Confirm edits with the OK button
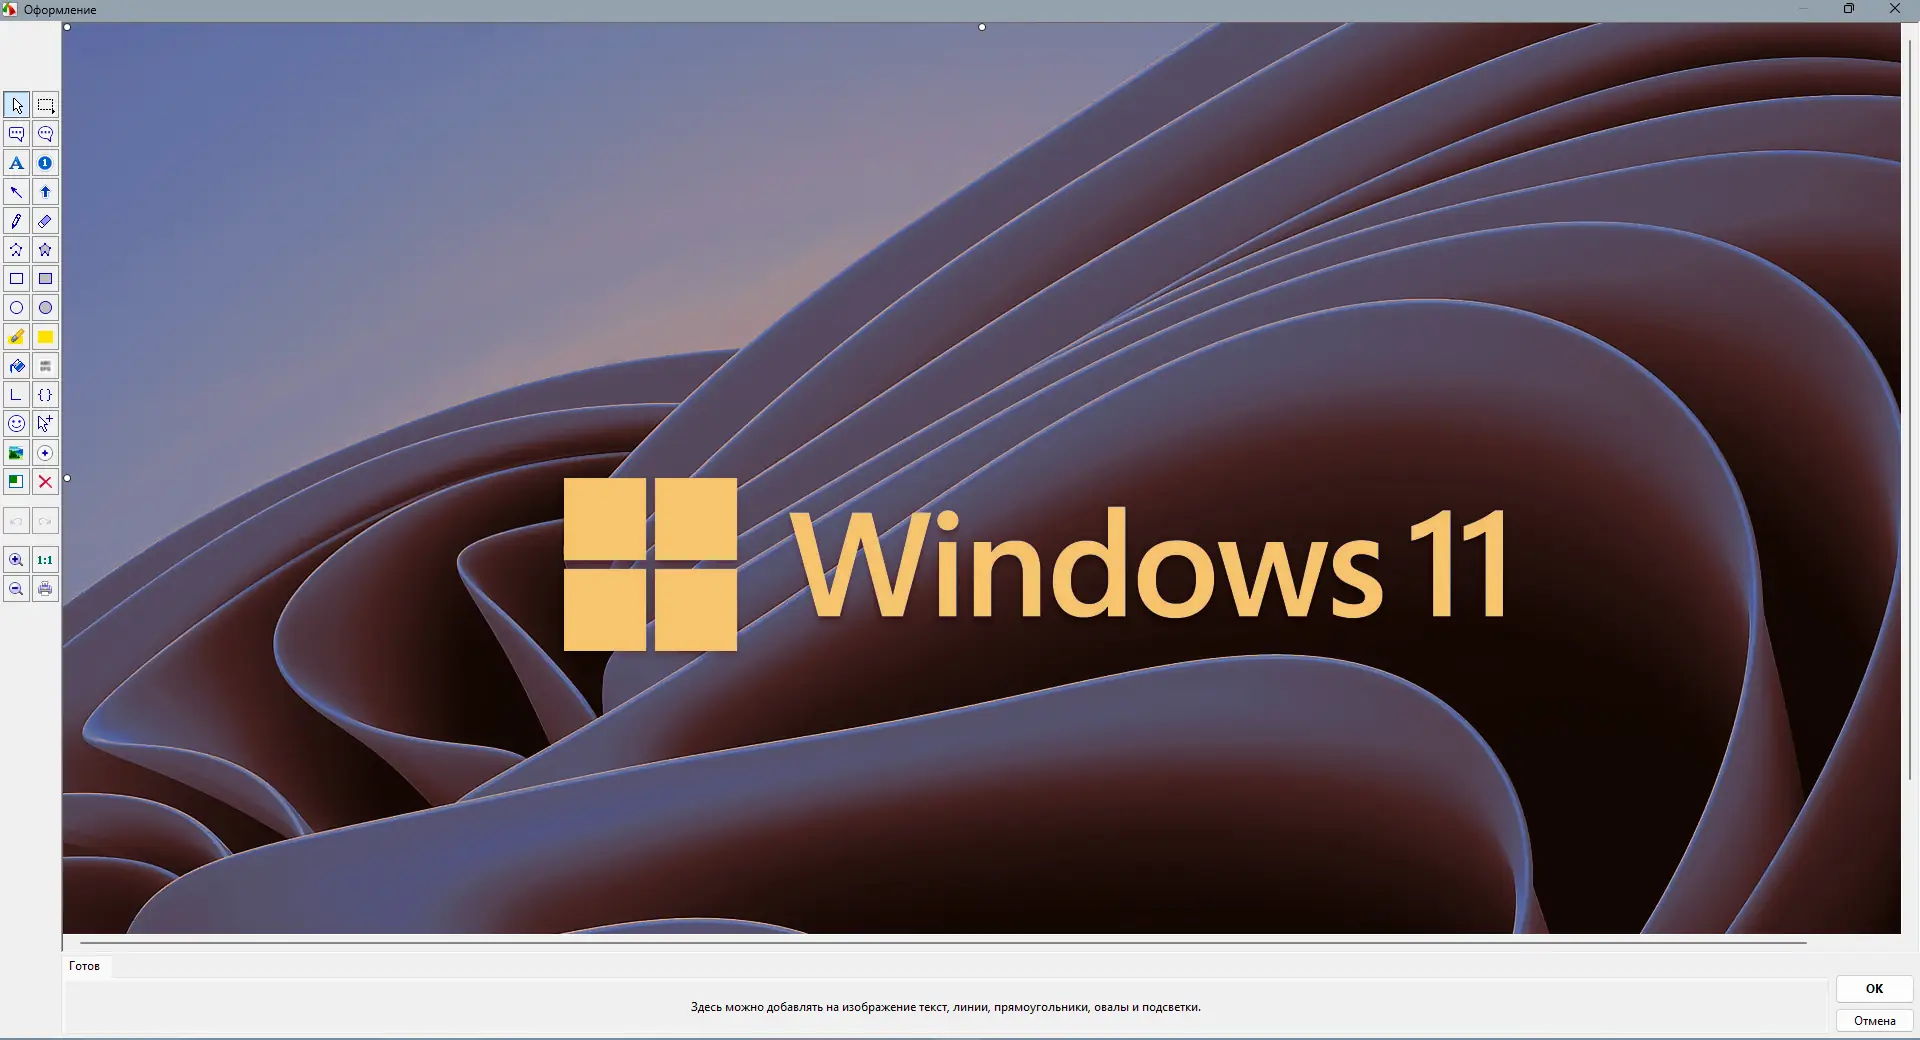This screenshot has width=1920, height=1040. (1874, 989)
